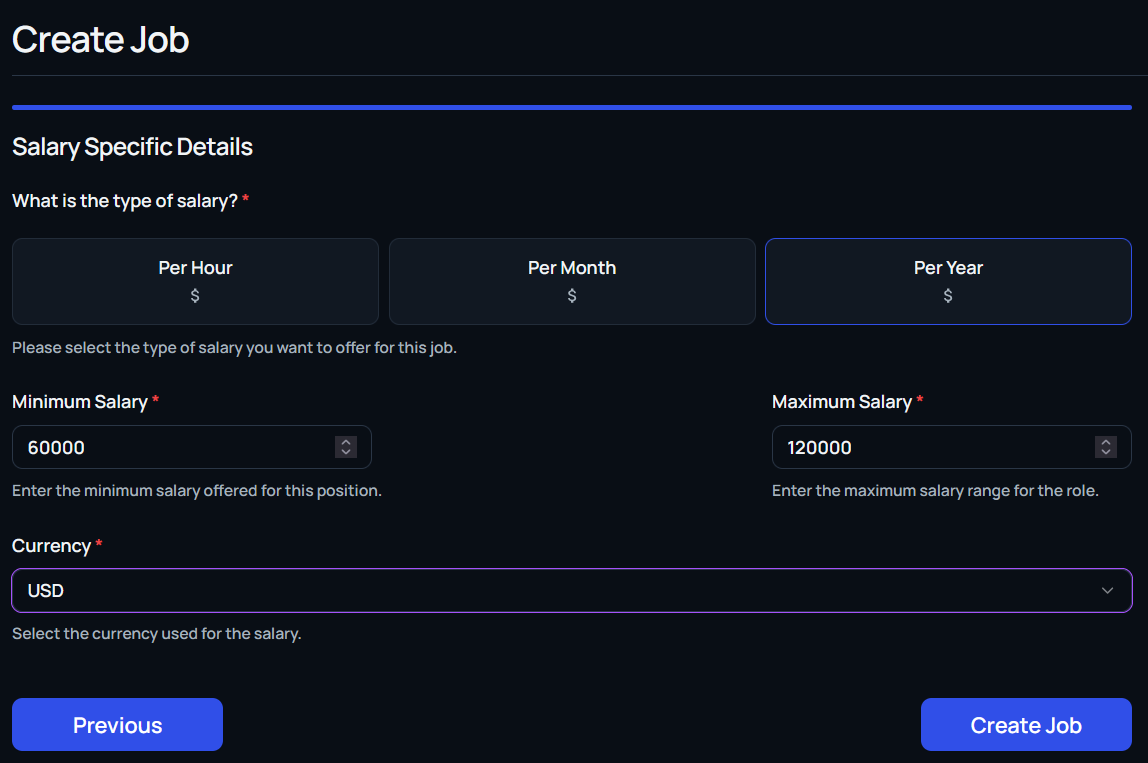Viewport: 1148px width, 763px height.
Task: Decrease Minimum Salary with the down arrow
Action: pyautogui.click(x=346, y=452)
